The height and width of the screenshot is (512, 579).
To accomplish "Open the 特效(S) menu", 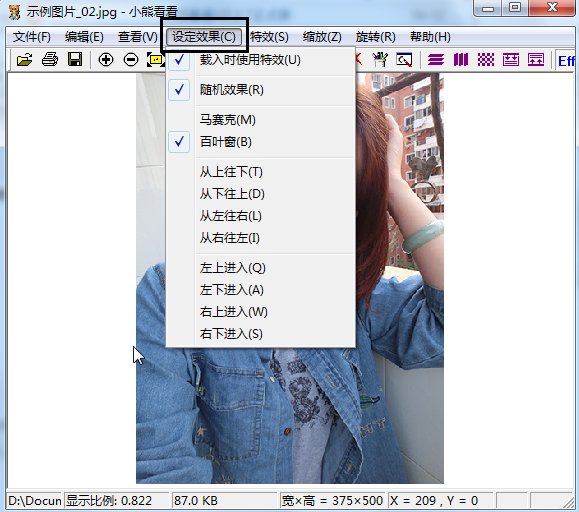I will point(269,37).
